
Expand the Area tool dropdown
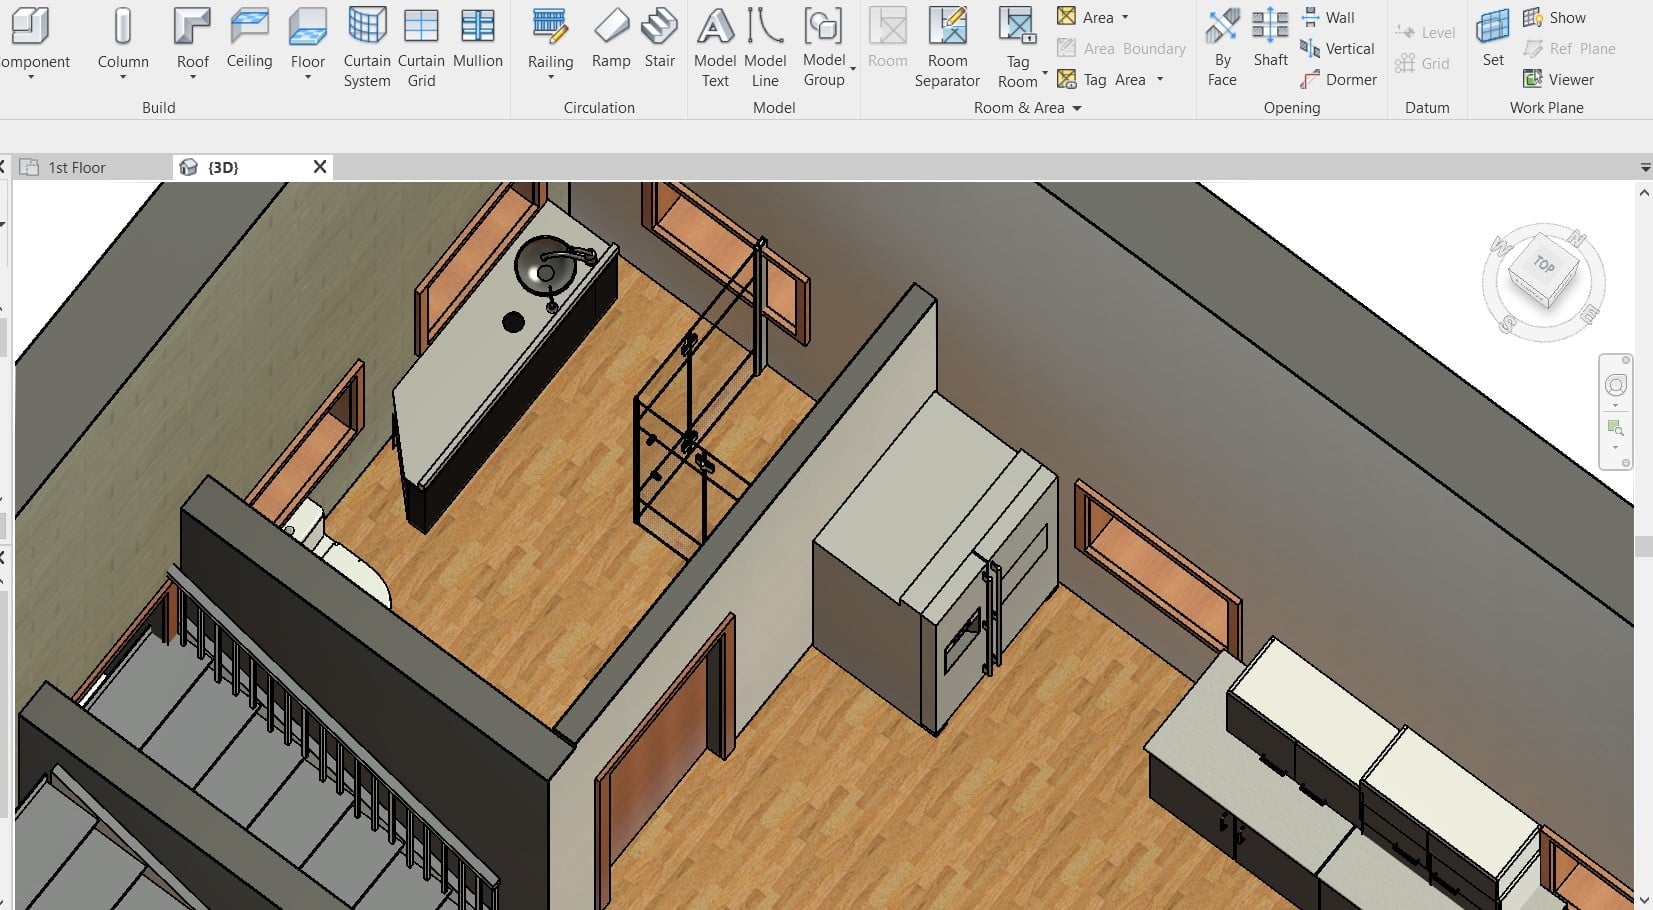pyautogui.click(x=1125, y=18)
